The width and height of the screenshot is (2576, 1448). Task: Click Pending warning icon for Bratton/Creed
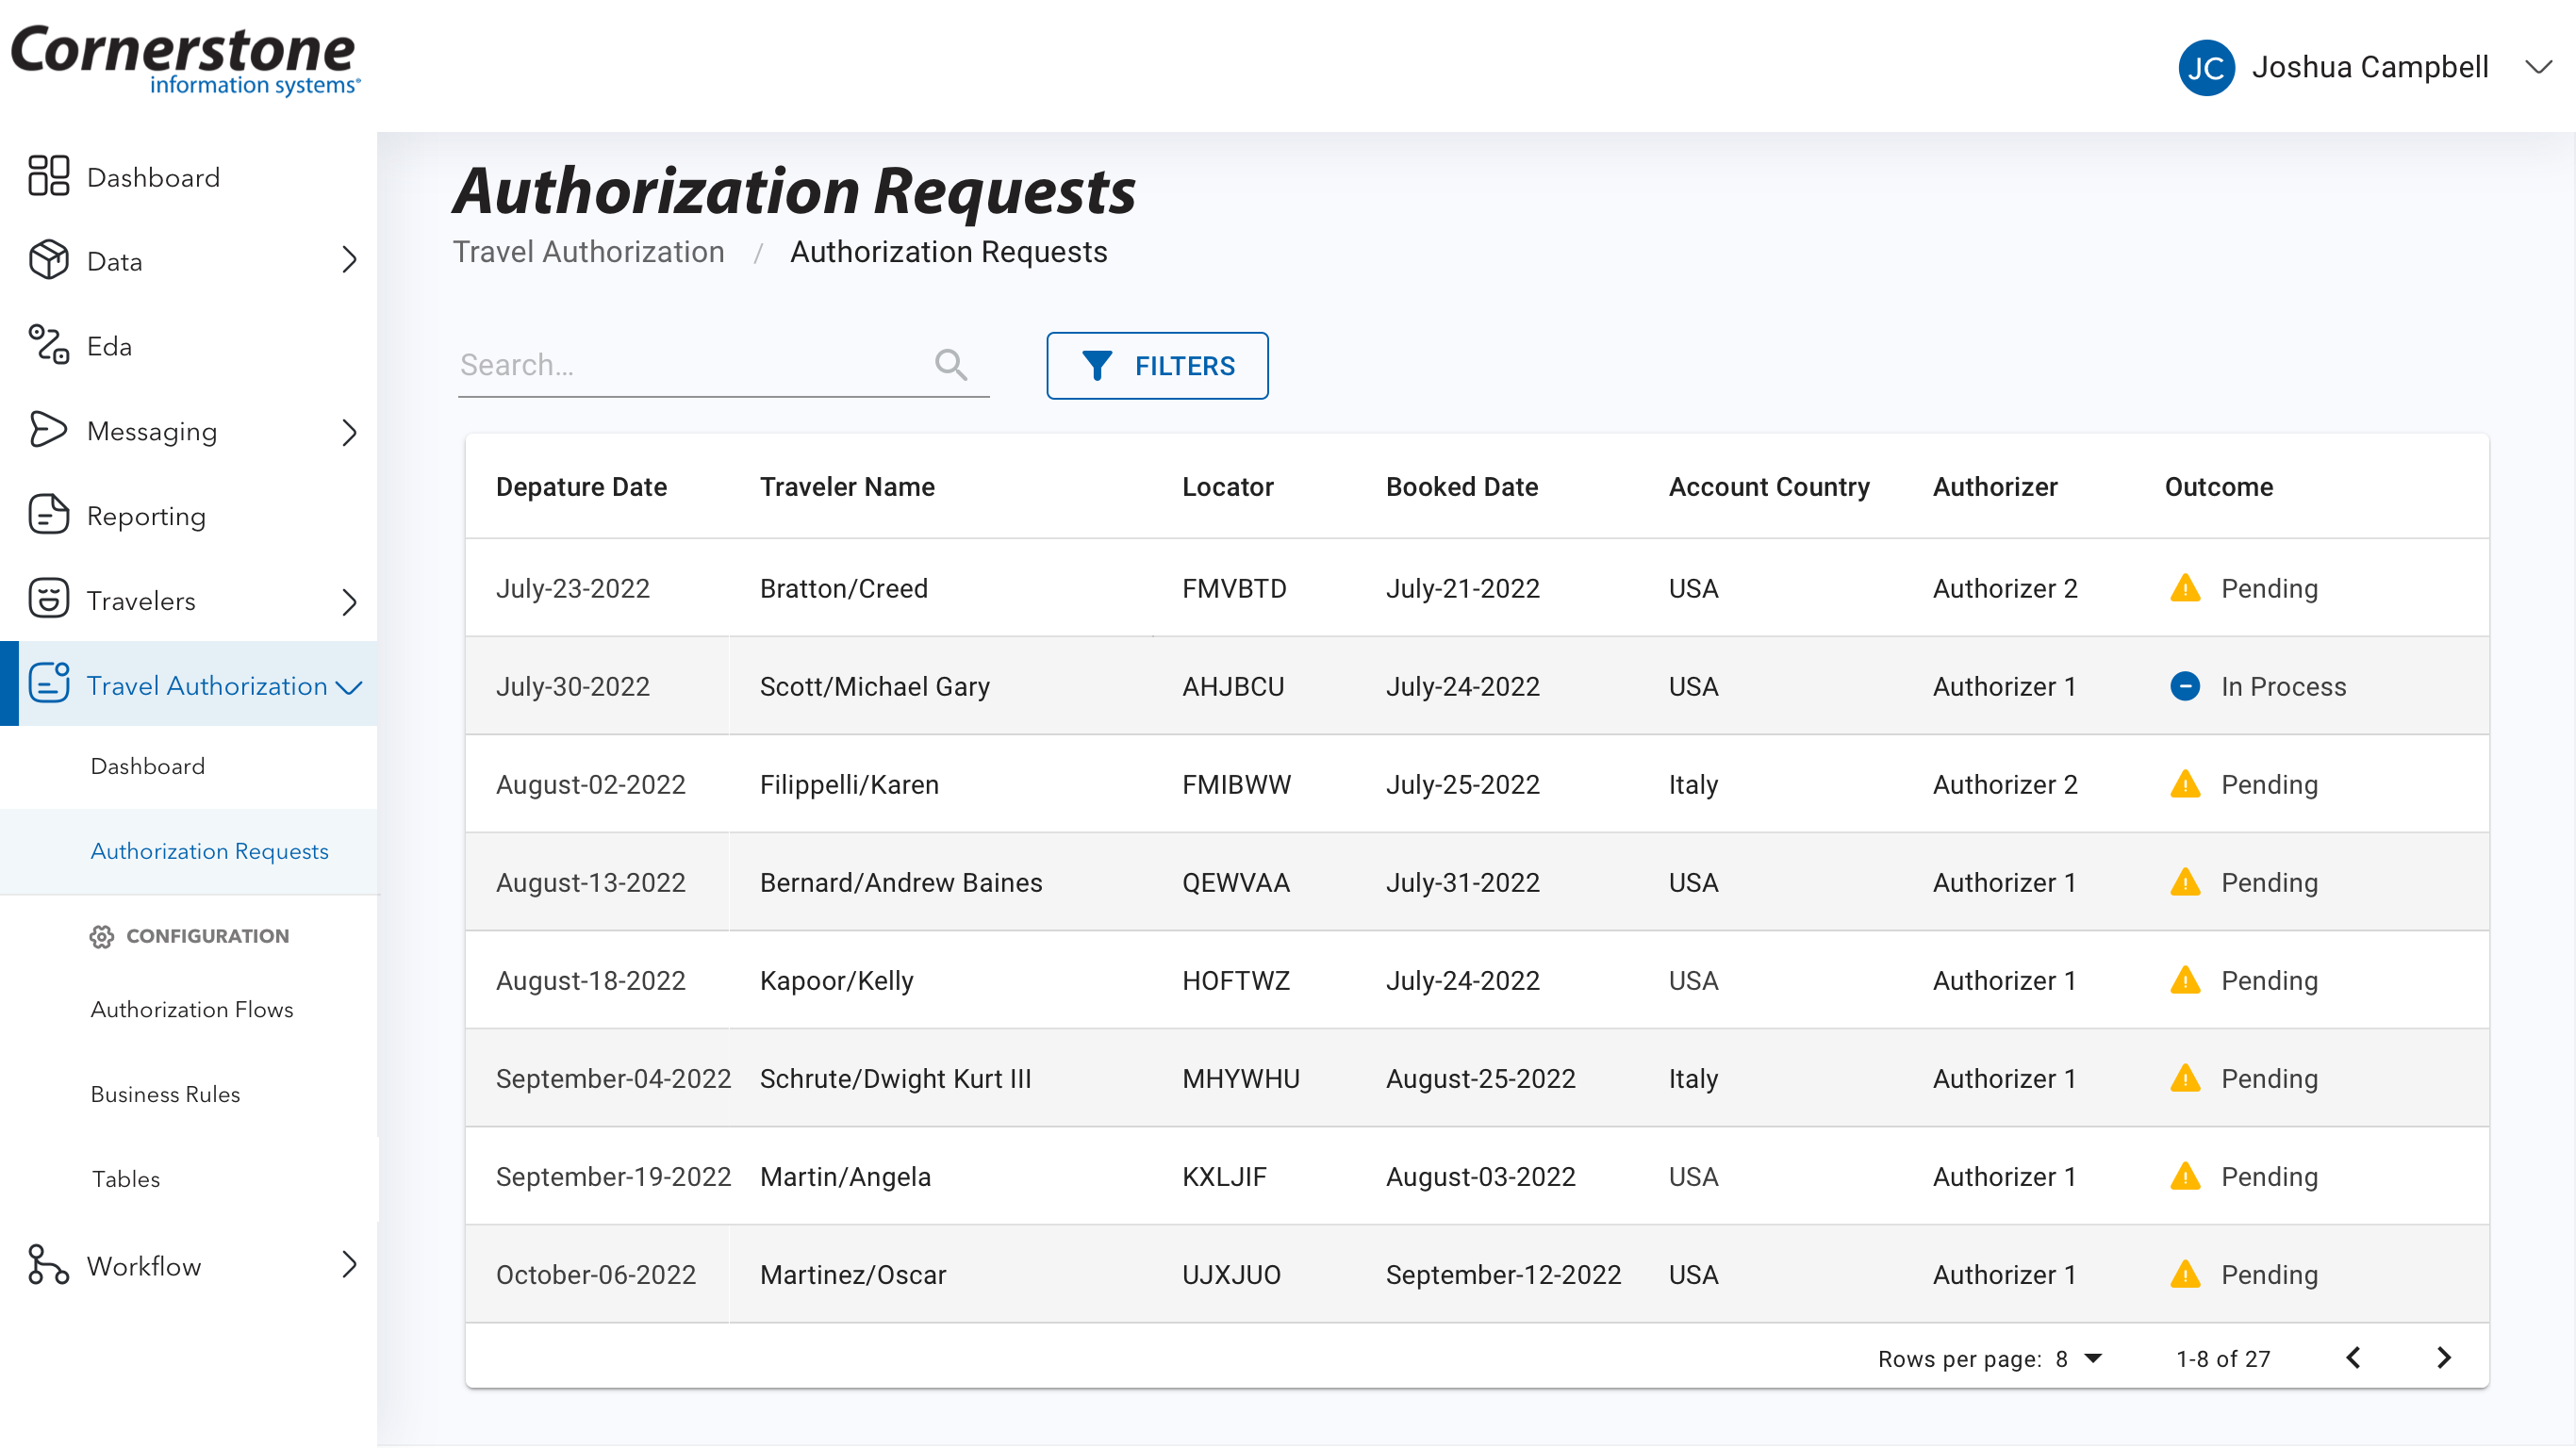[2184, 588]
